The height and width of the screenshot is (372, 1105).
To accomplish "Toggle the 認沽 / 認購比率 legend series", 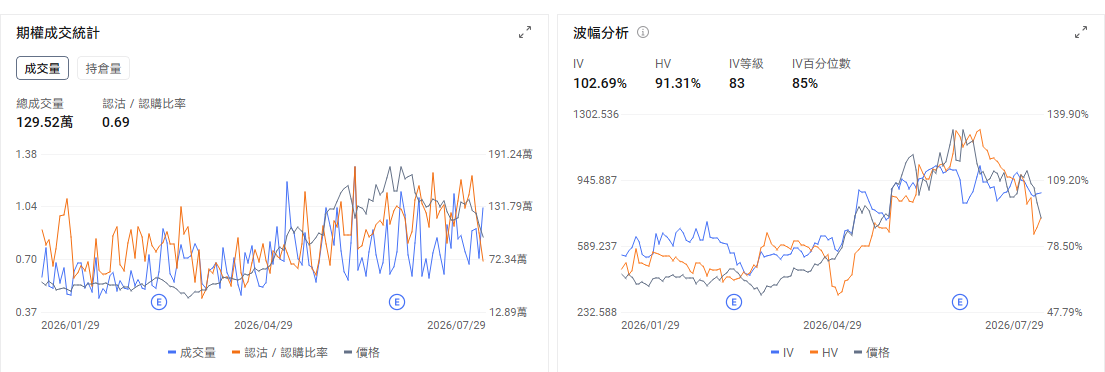I will (x=280, y=352).
